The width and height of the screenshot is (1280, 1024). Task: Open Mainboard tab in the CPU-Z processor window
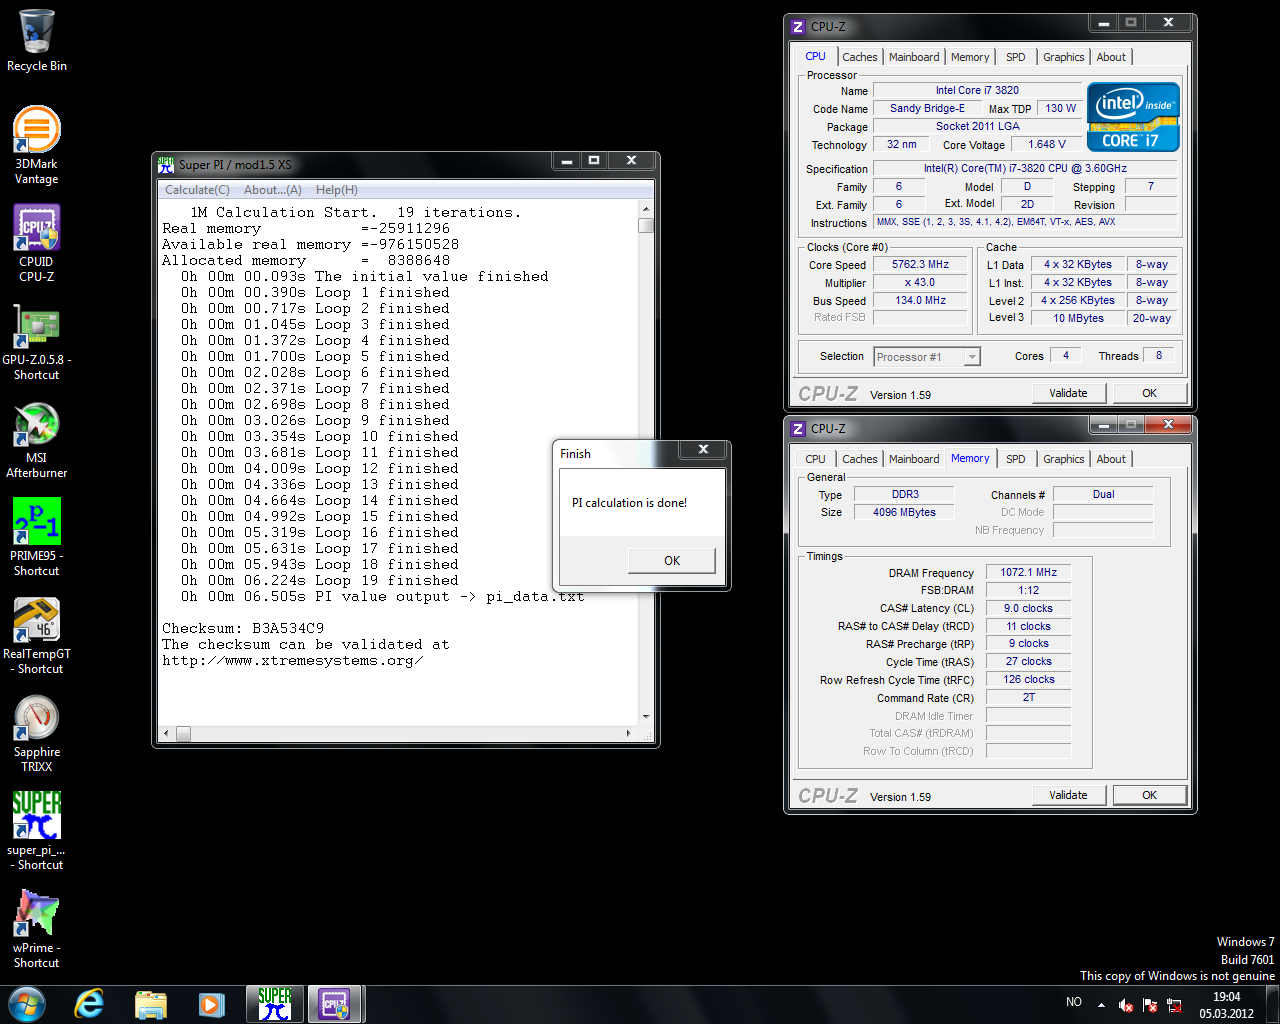(914, 57)
